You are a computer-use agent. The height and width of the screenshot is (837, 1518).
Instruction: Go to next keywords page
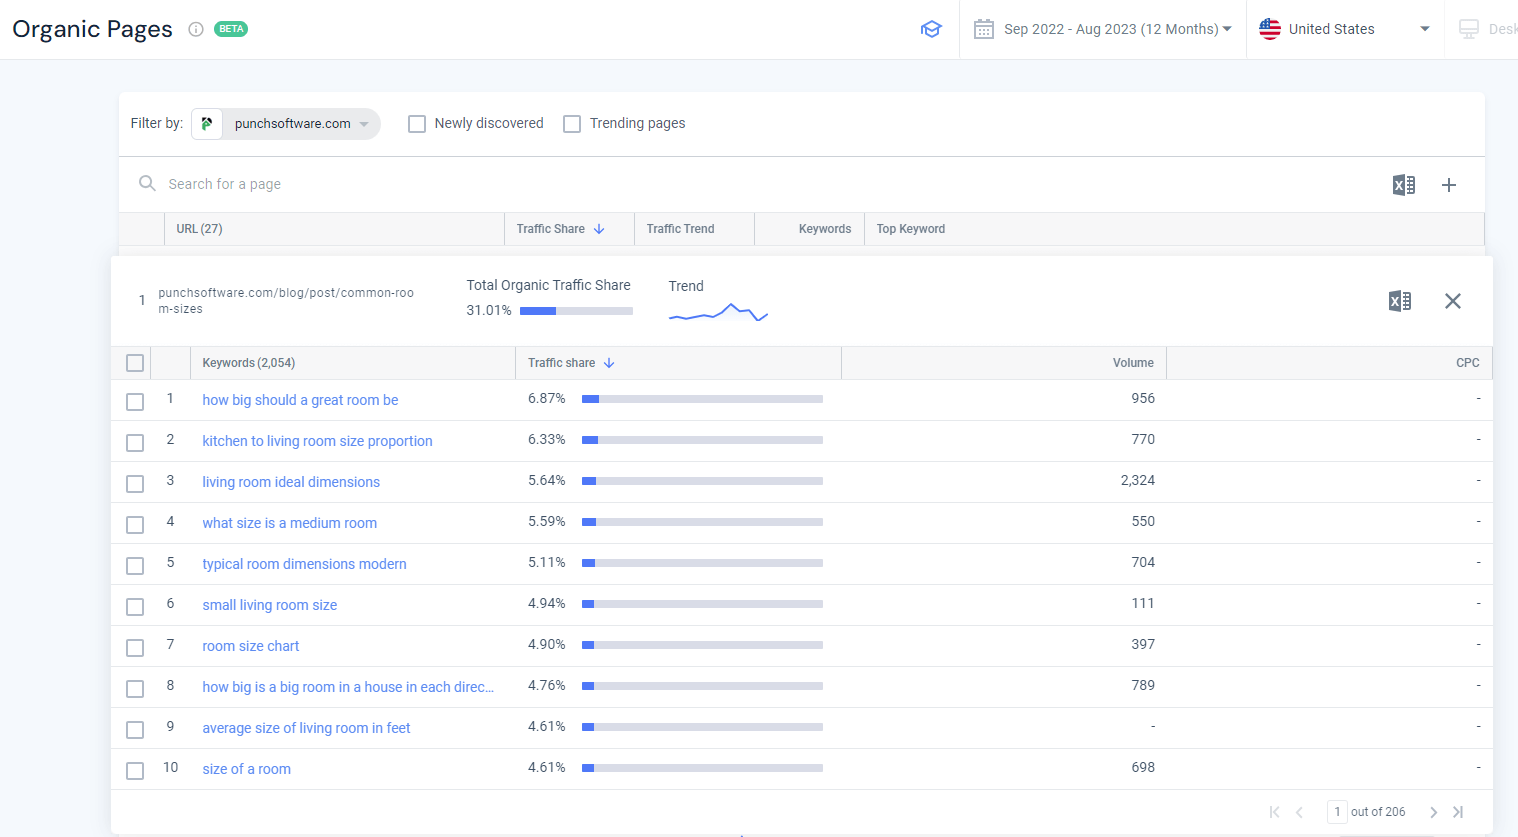1433,812
